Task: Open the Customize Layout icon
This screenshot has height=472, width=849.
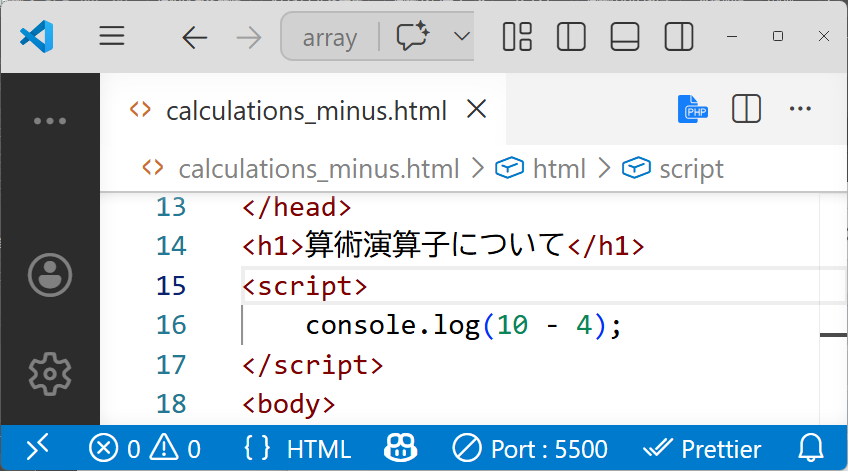Action: (x=517, y=36)
